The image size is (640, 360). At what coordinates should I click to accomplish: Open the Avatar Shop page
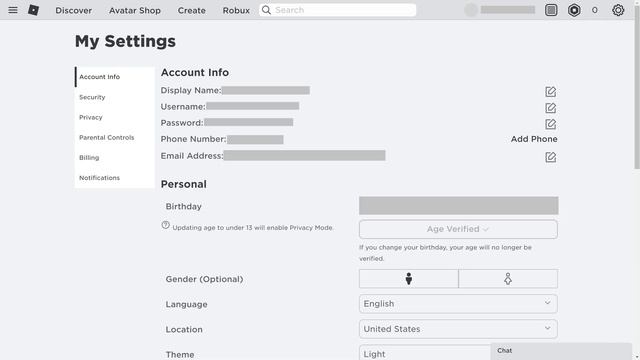[x=135, y=10]
